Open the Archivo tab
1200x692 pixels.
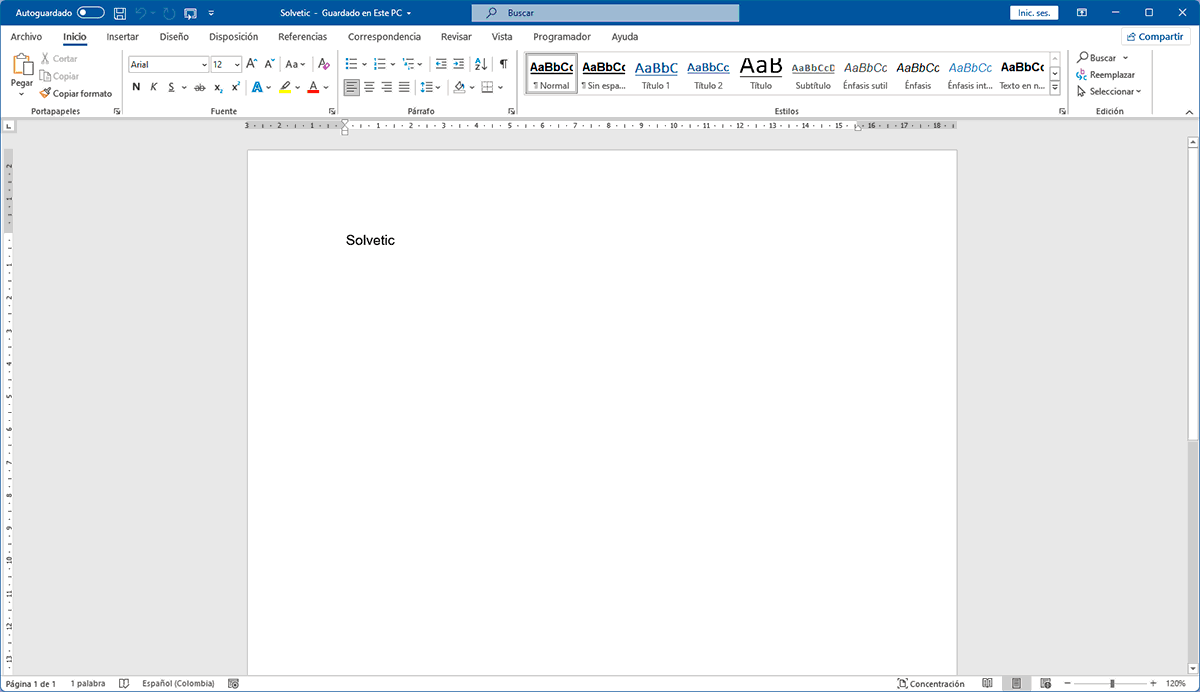[x=26, y=36]
